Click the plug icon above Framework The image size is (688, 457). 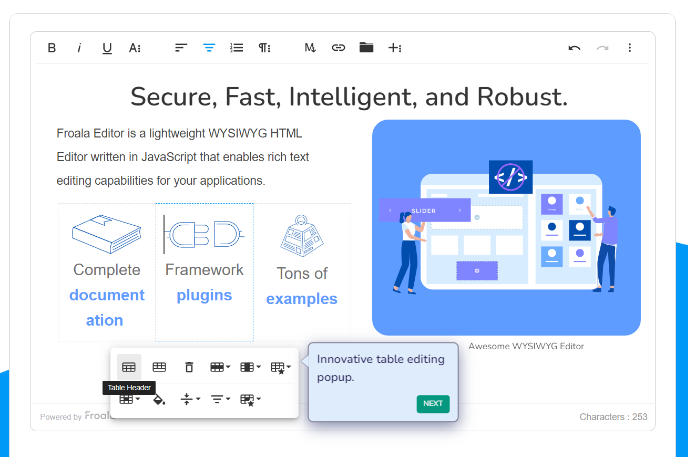point(204,234)
